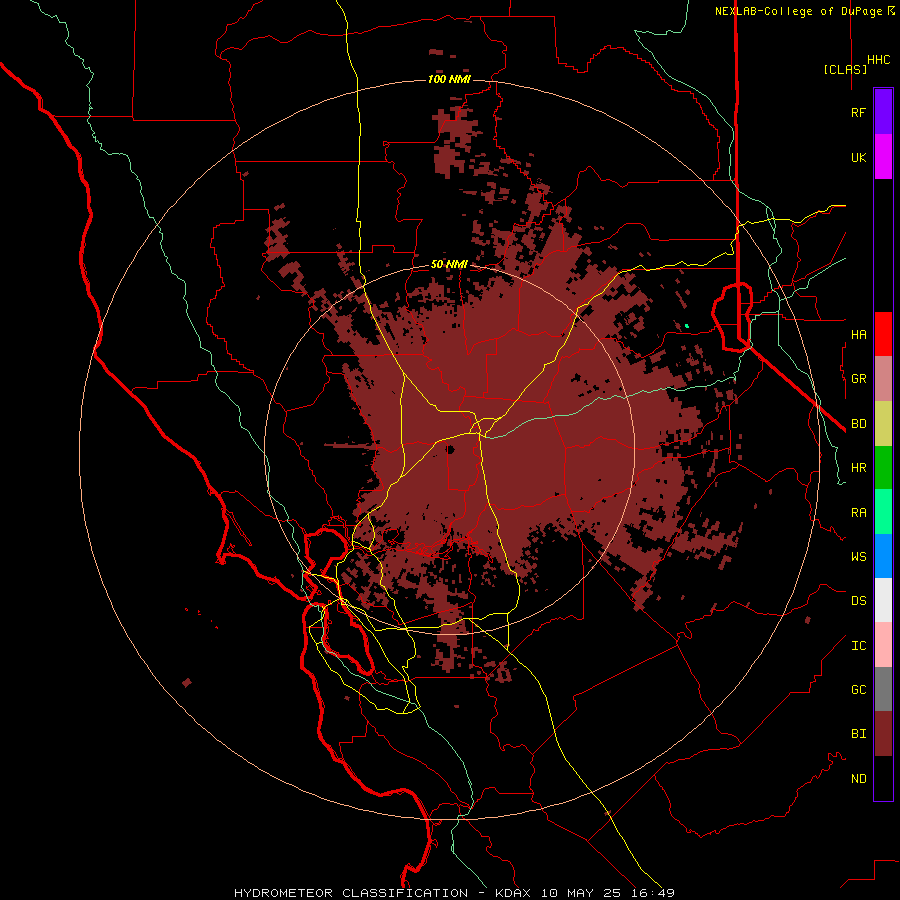Select the HA legend label
Viewport: 900px width, 900px height.
click(858, 334)
